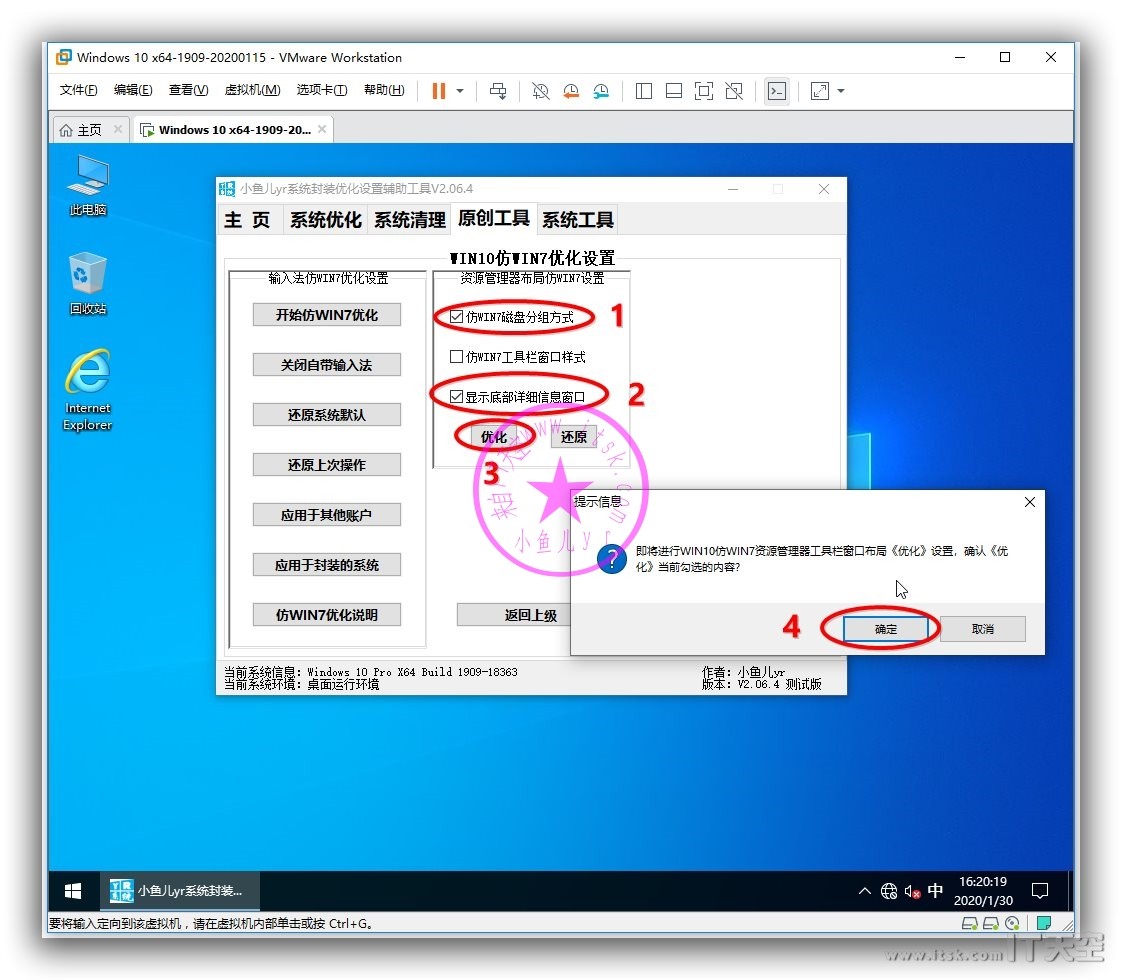Click the send Ctrl+Alt+Del toolbar icon
The height and width of the screenshot is (980, 1122).
click(x=498, y=91)
